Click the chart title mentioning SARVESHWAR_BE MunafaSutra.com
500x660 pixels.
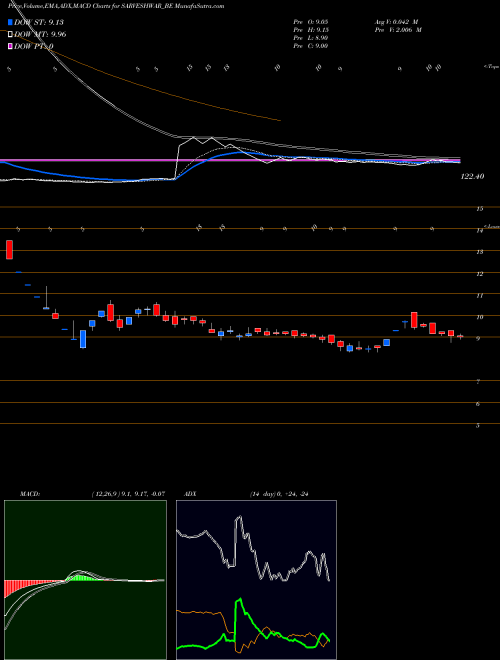[x=116, y=6]
